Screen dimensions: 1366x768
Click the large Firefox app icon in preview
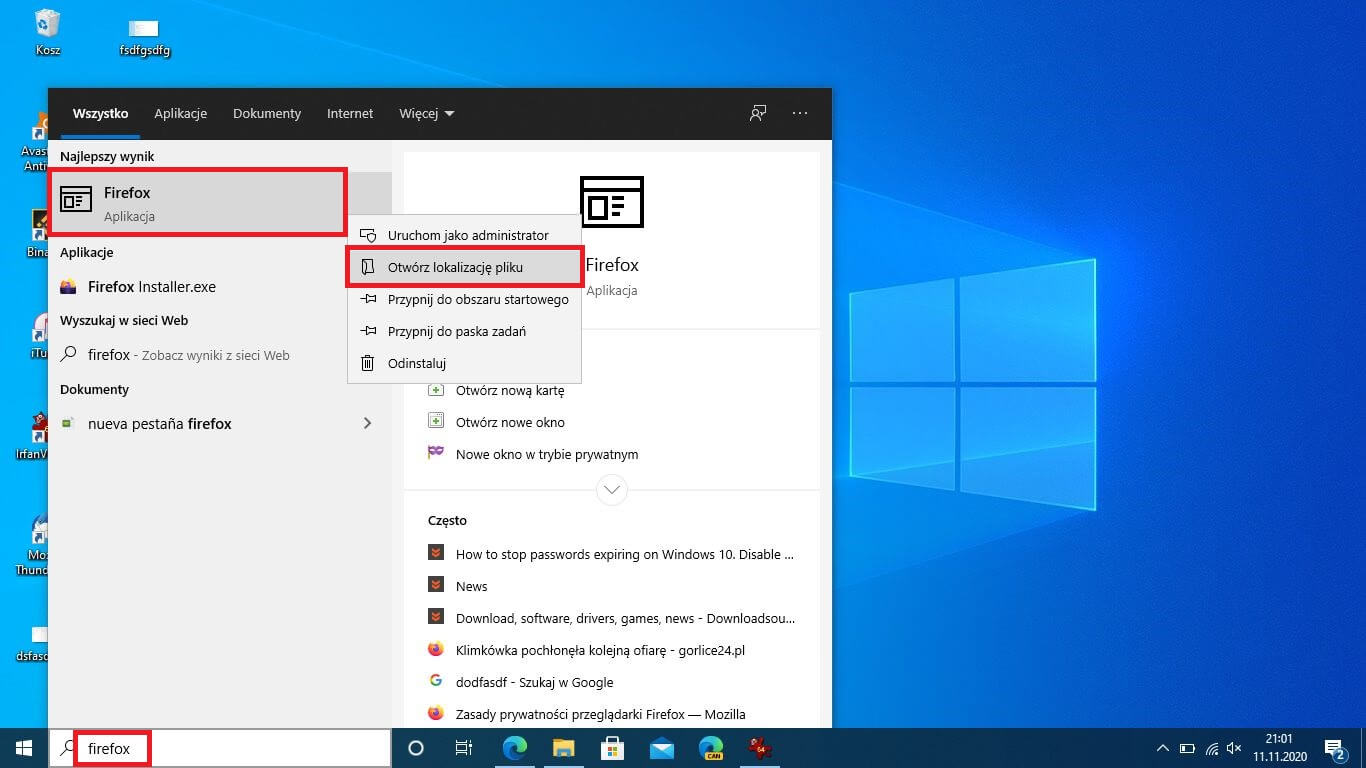coord(611,202)
